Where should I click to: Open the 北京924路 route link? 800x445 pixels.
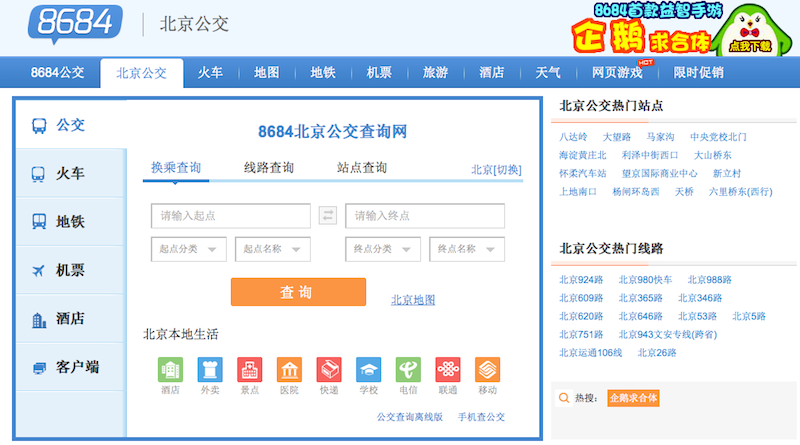[x=581, y=280]
